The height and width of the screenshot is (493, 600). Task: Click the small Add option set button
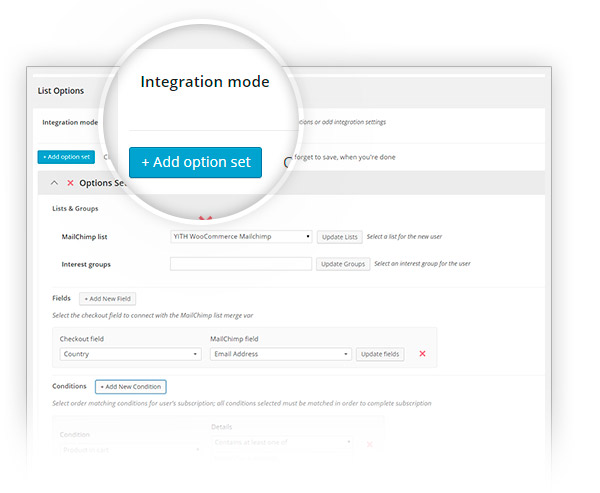pos(66,157)
